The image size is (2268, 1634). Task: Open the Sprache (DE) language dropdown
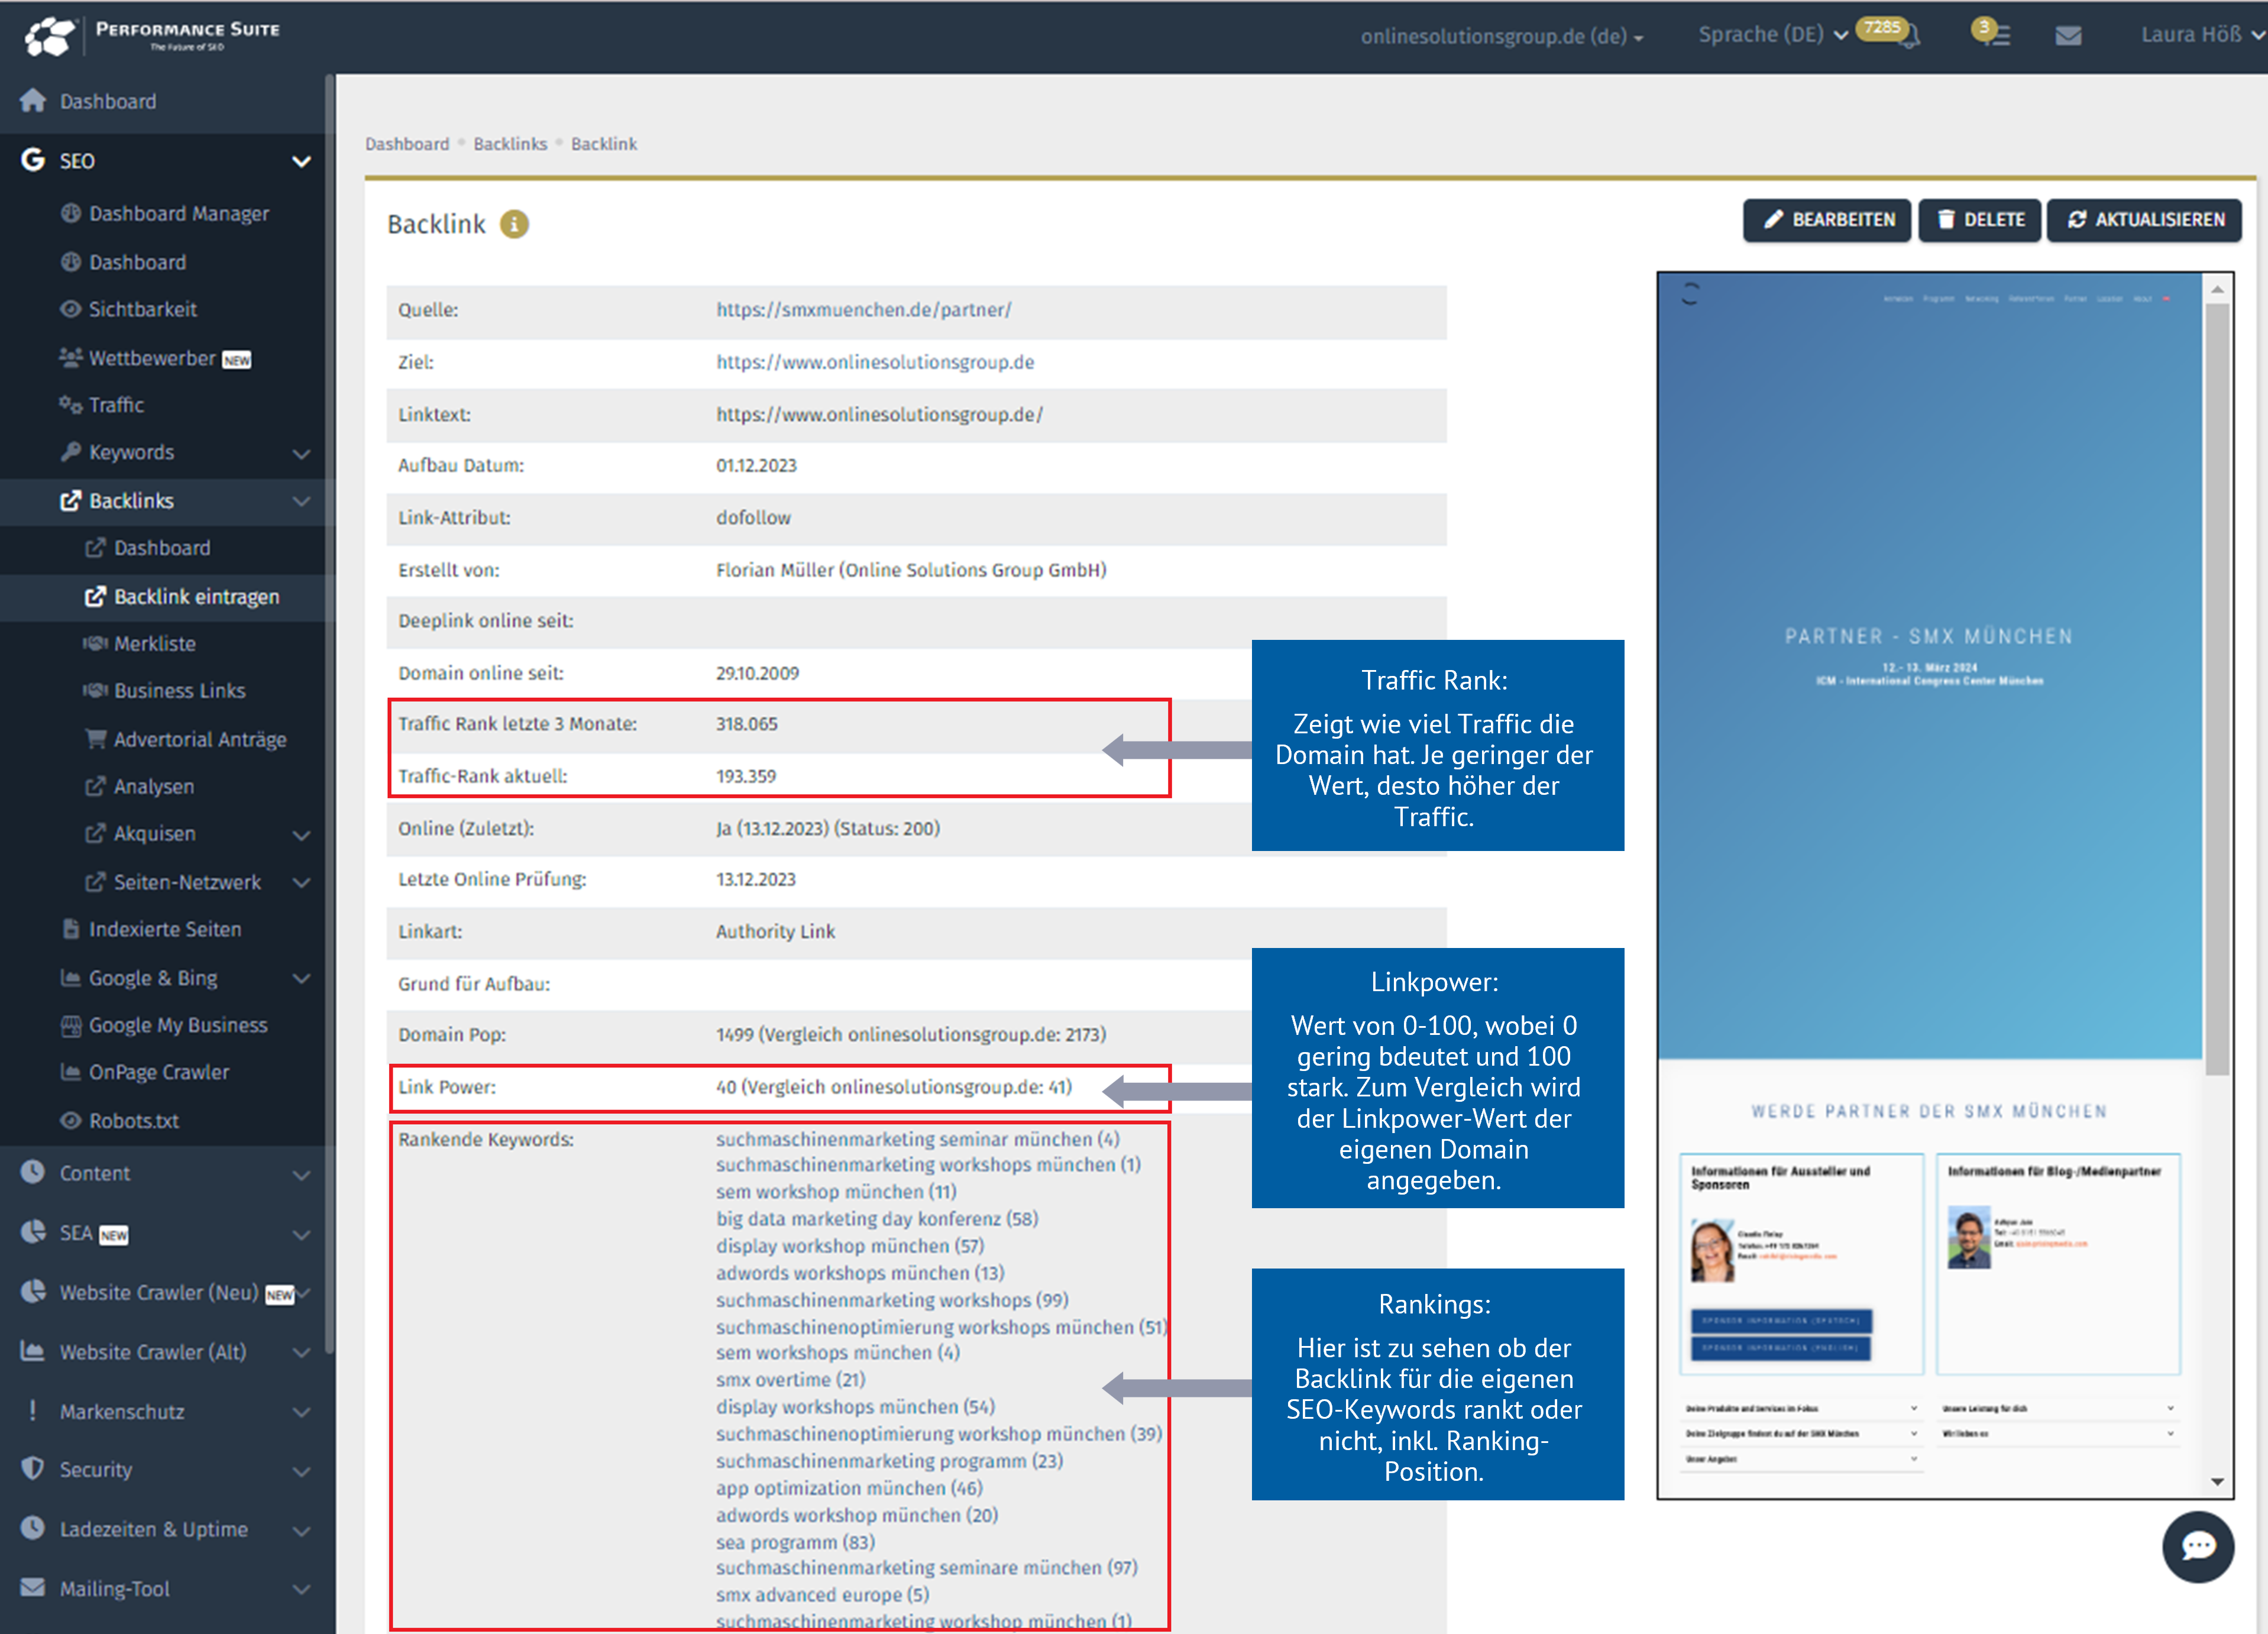click(x=1772, y=34)
